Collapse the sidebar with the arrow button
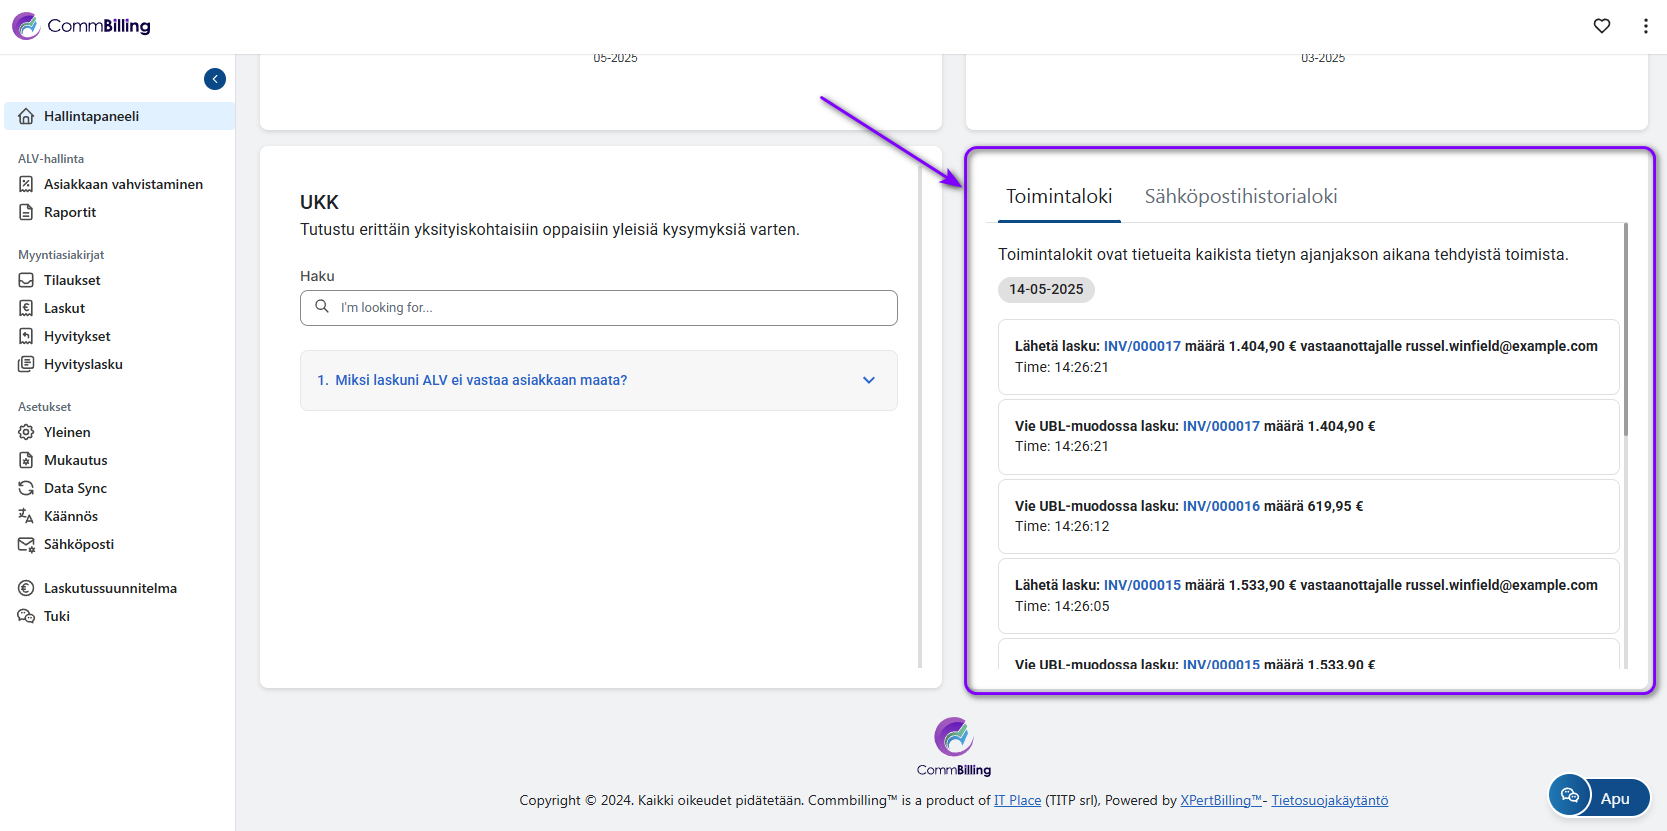This screenshot has height=831, width=1667. 215,79
